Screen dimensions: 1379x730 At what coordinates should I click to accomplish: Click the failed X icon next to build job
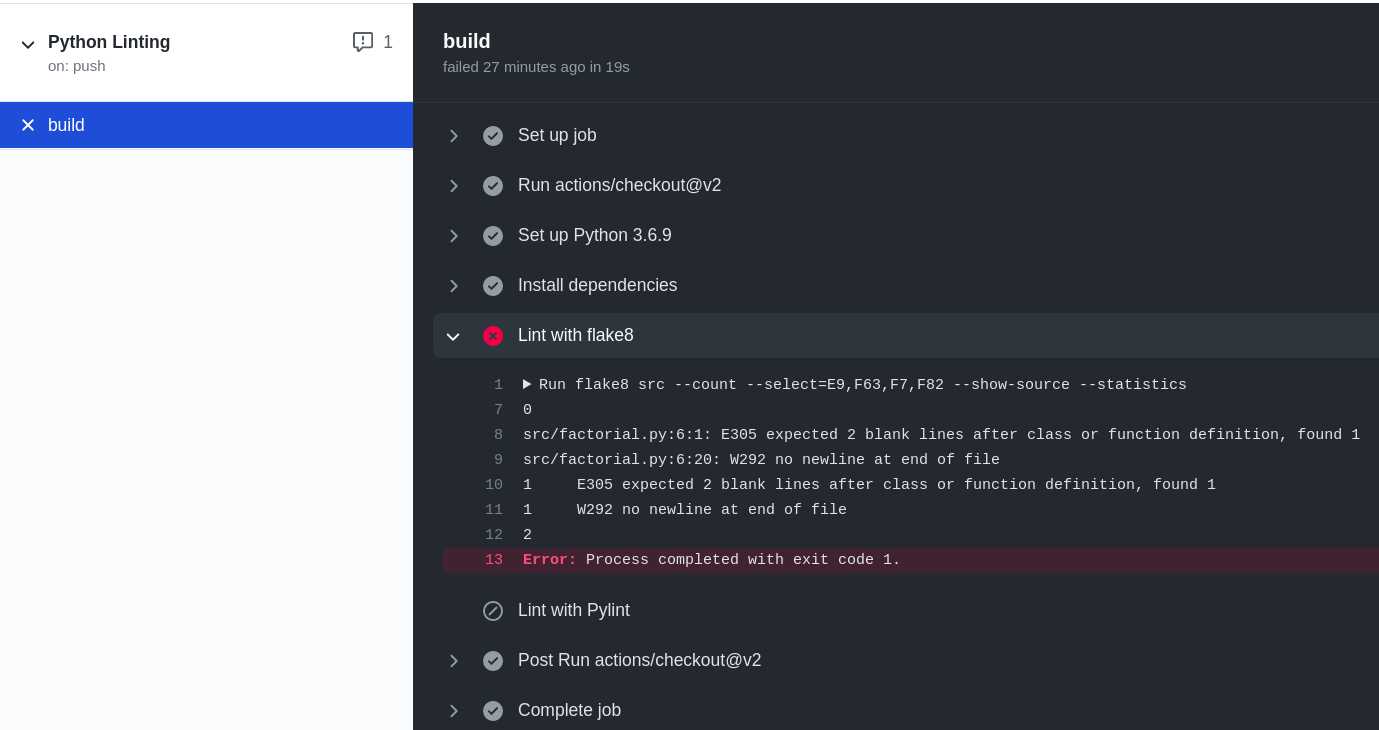click(x=28, y=125)
